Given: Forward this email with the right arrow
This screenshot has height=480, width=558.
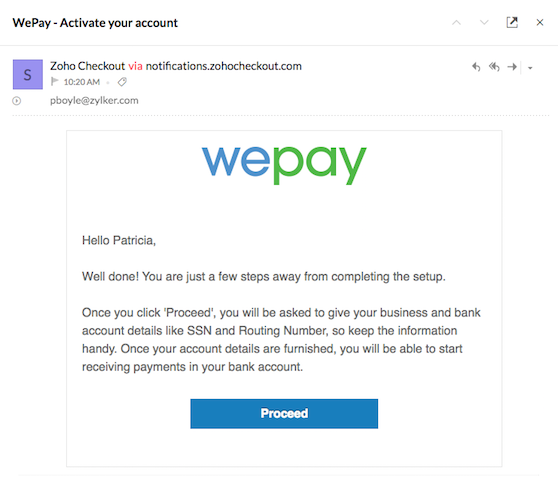Looking at the screenshot, I should click(512, 67).
